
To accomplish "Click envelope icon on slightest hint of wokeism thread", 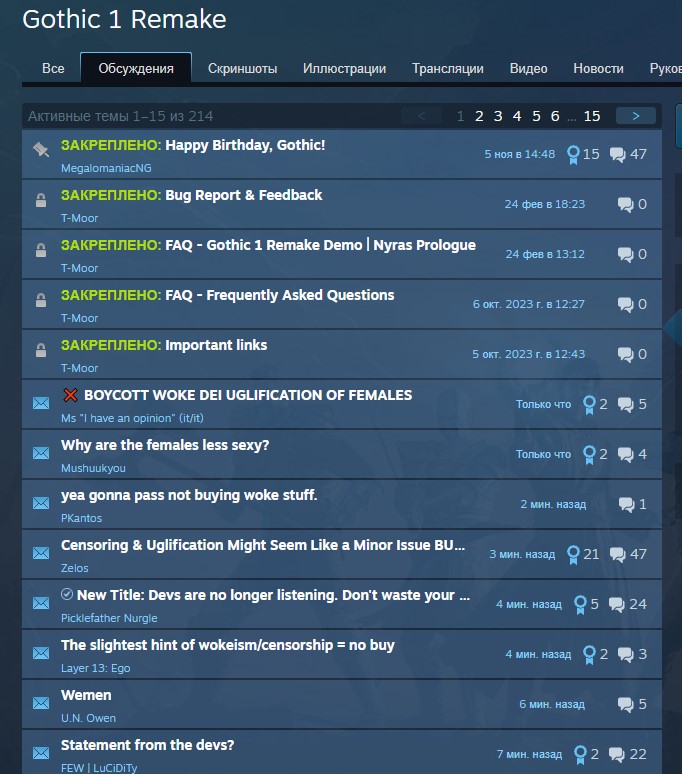I will coord(41,653).
